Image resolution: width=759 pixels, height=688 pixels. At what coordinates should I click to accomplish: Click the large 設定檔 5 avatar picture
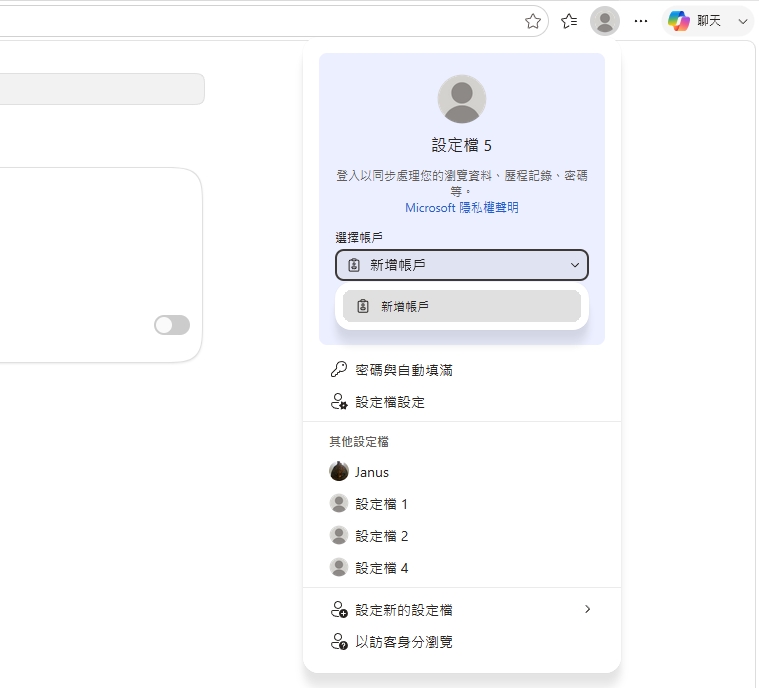point(461,99)
